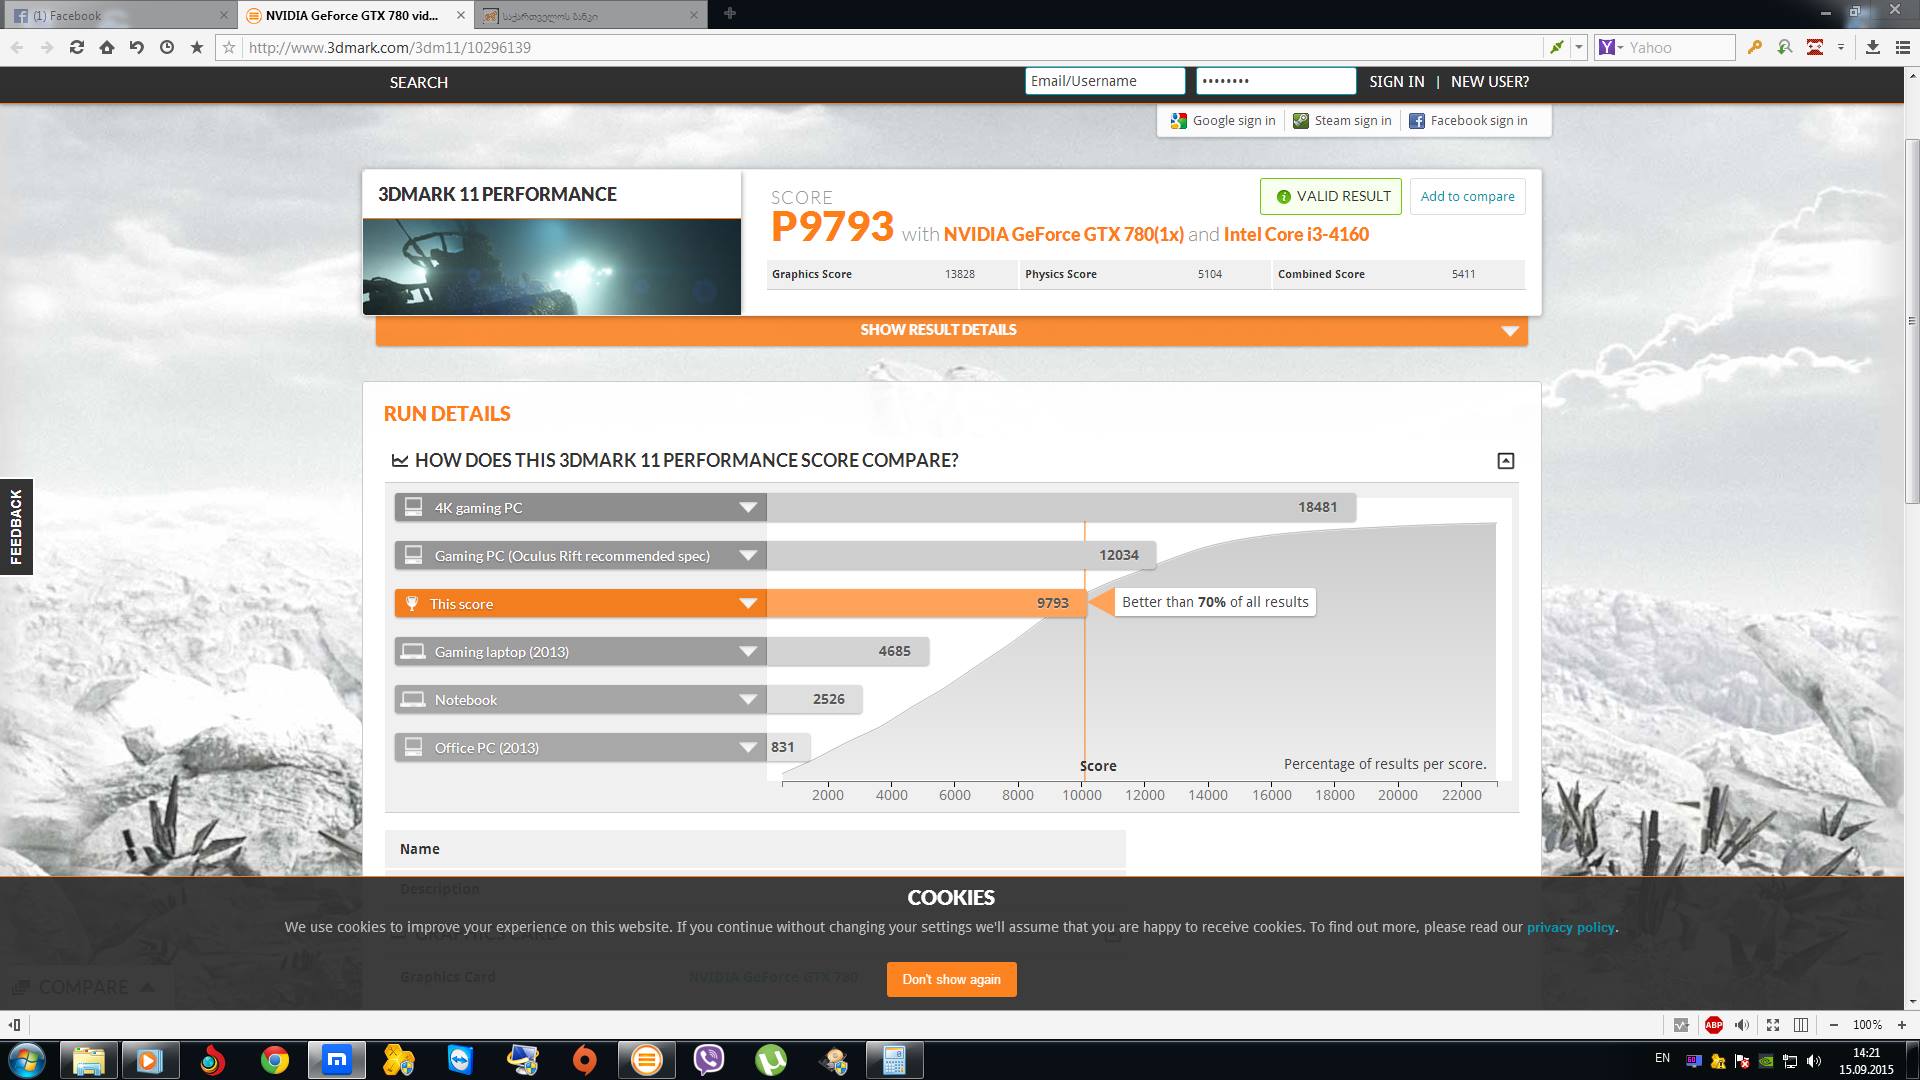This screenshot has height=1080, width=1920.
Task: Open new tab with plus icon
Action: coord(729,14)
